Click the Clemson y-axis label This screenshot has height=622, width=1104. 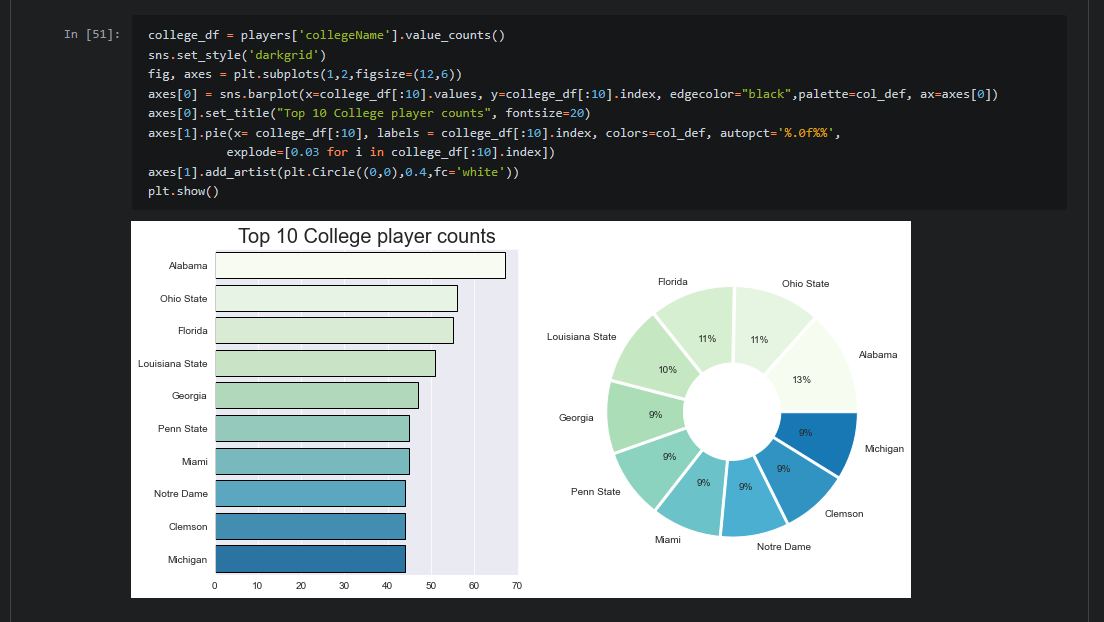188,527
